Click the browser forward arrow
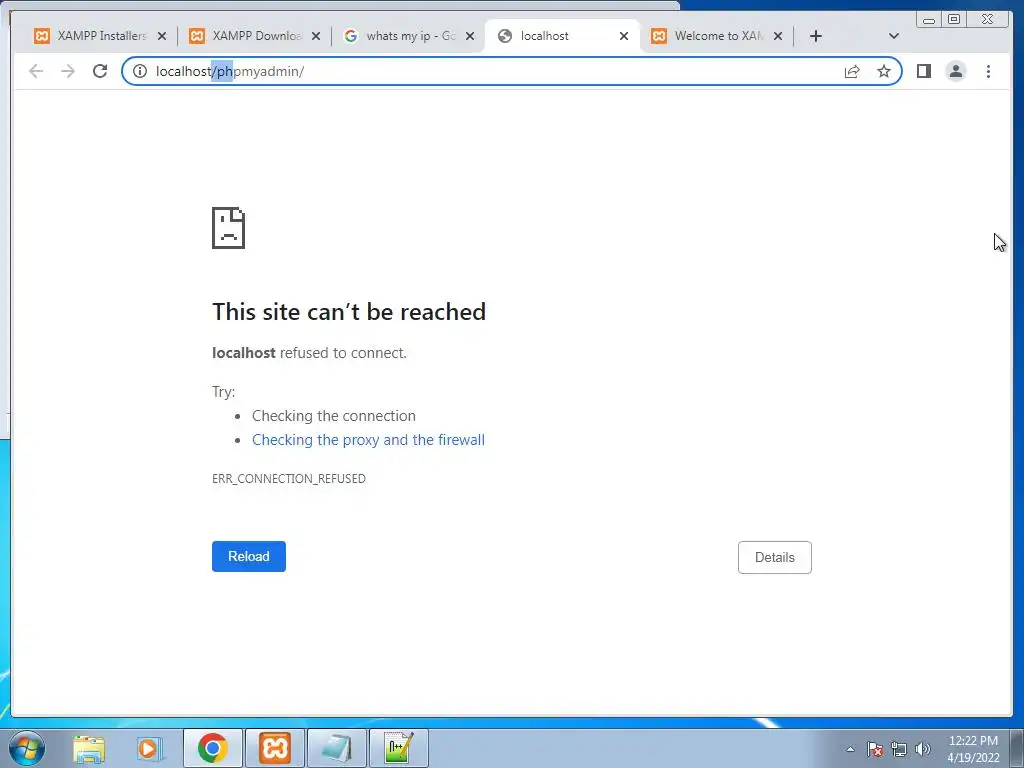 click(x=68, y=71)
